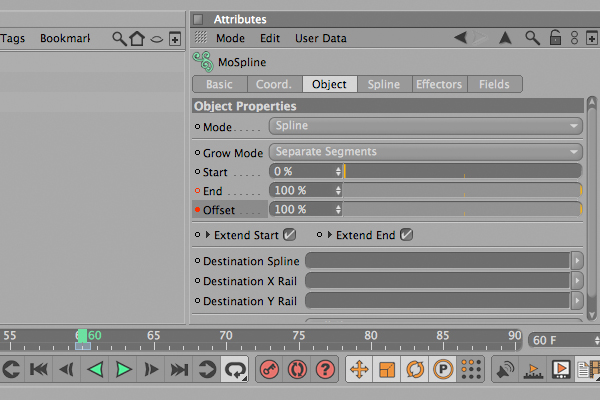600x400 pixels.
Task: Toggle the Scale keyframe icon
Action: click(x=387, y=370)
